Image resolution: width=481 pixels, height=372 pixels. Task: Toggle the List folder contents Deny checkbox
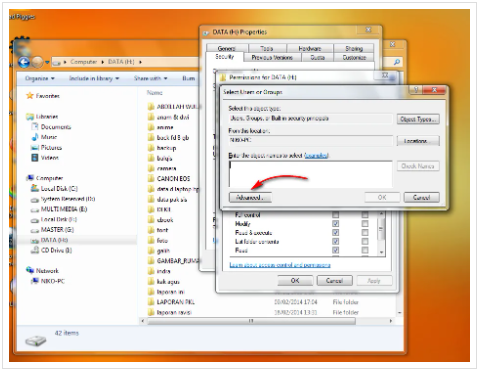[365, 241]
